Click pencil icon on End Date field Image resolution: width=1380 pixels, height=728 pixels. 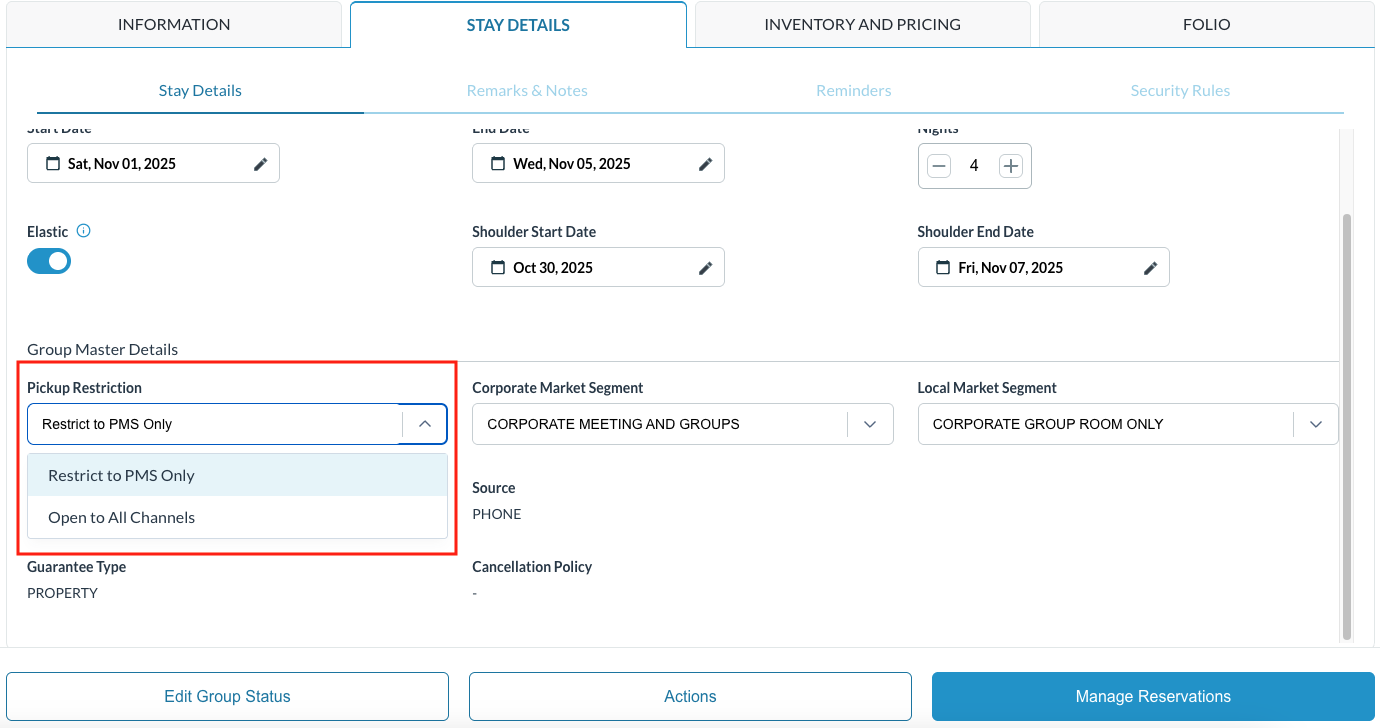point(705,164)
